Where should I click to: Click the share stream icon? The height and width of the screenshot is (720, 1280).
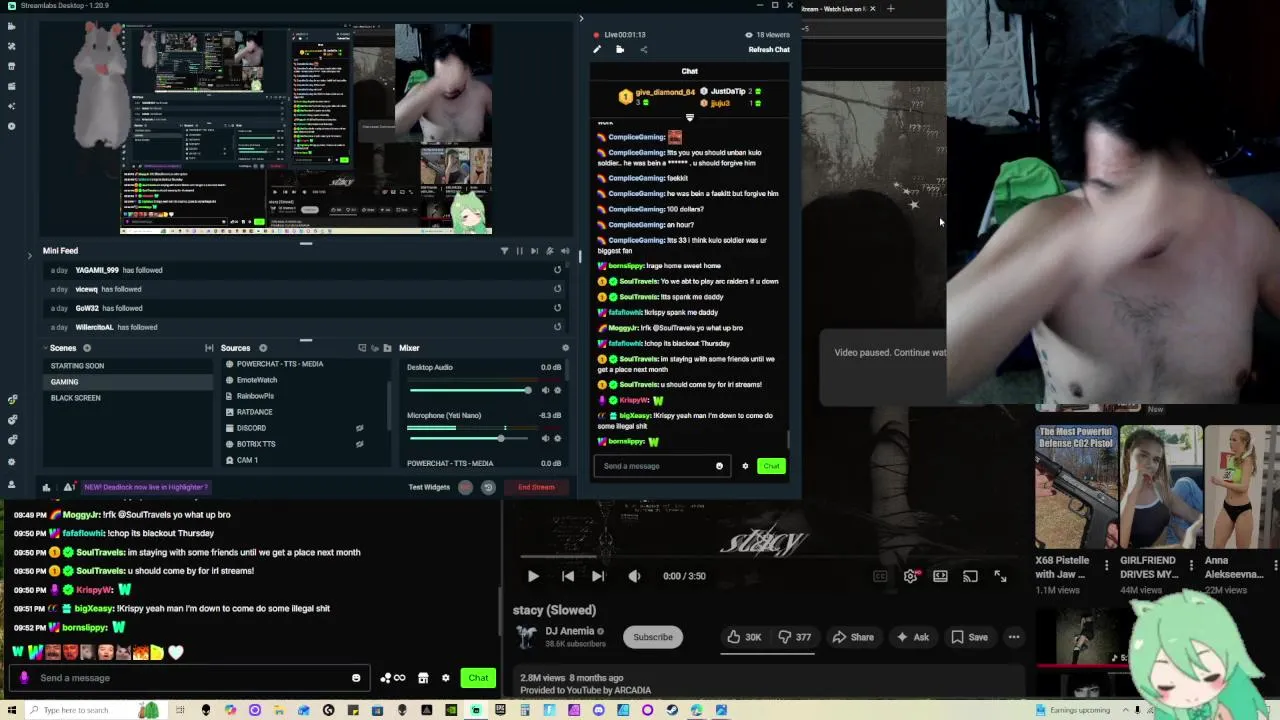643,49
